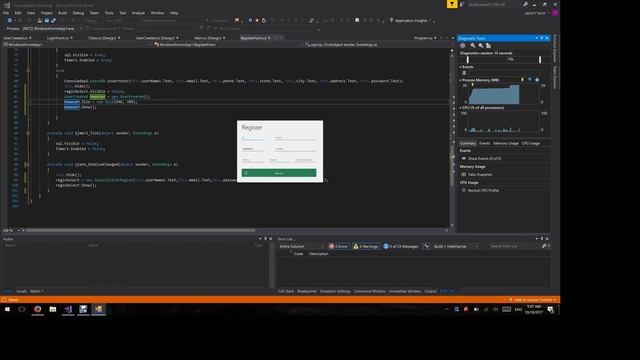Open the Application Insights toolbar dropdown
This screenshot has width=640, height=360.
coord(411,20)
